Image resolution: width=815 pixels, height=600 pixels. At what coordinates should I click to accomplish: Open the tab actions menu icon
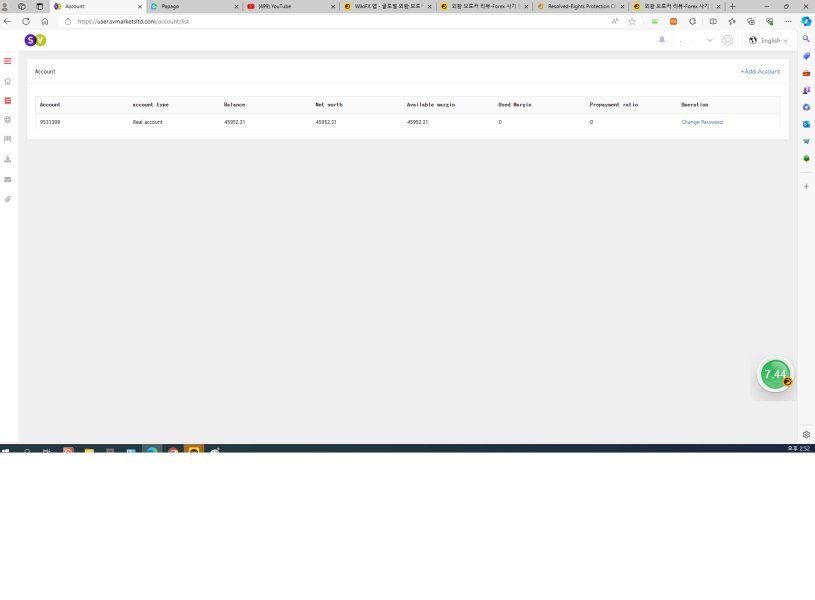click(x=40, y=6)
